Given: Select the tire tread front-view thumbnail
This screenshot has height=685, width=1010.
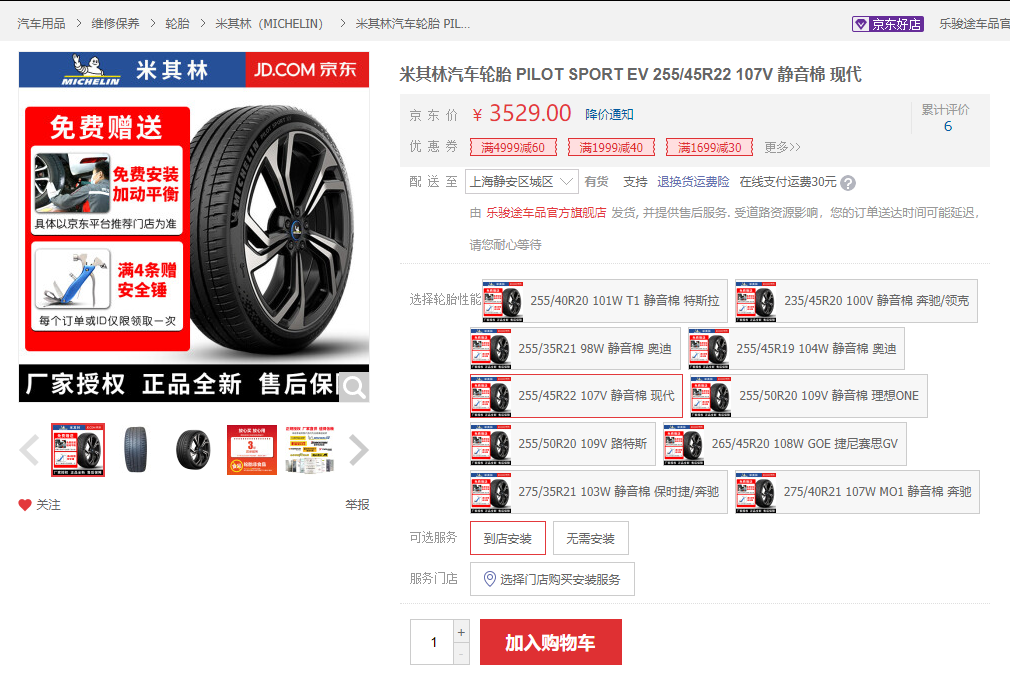Looking at the screenshot, I should 136,450.
